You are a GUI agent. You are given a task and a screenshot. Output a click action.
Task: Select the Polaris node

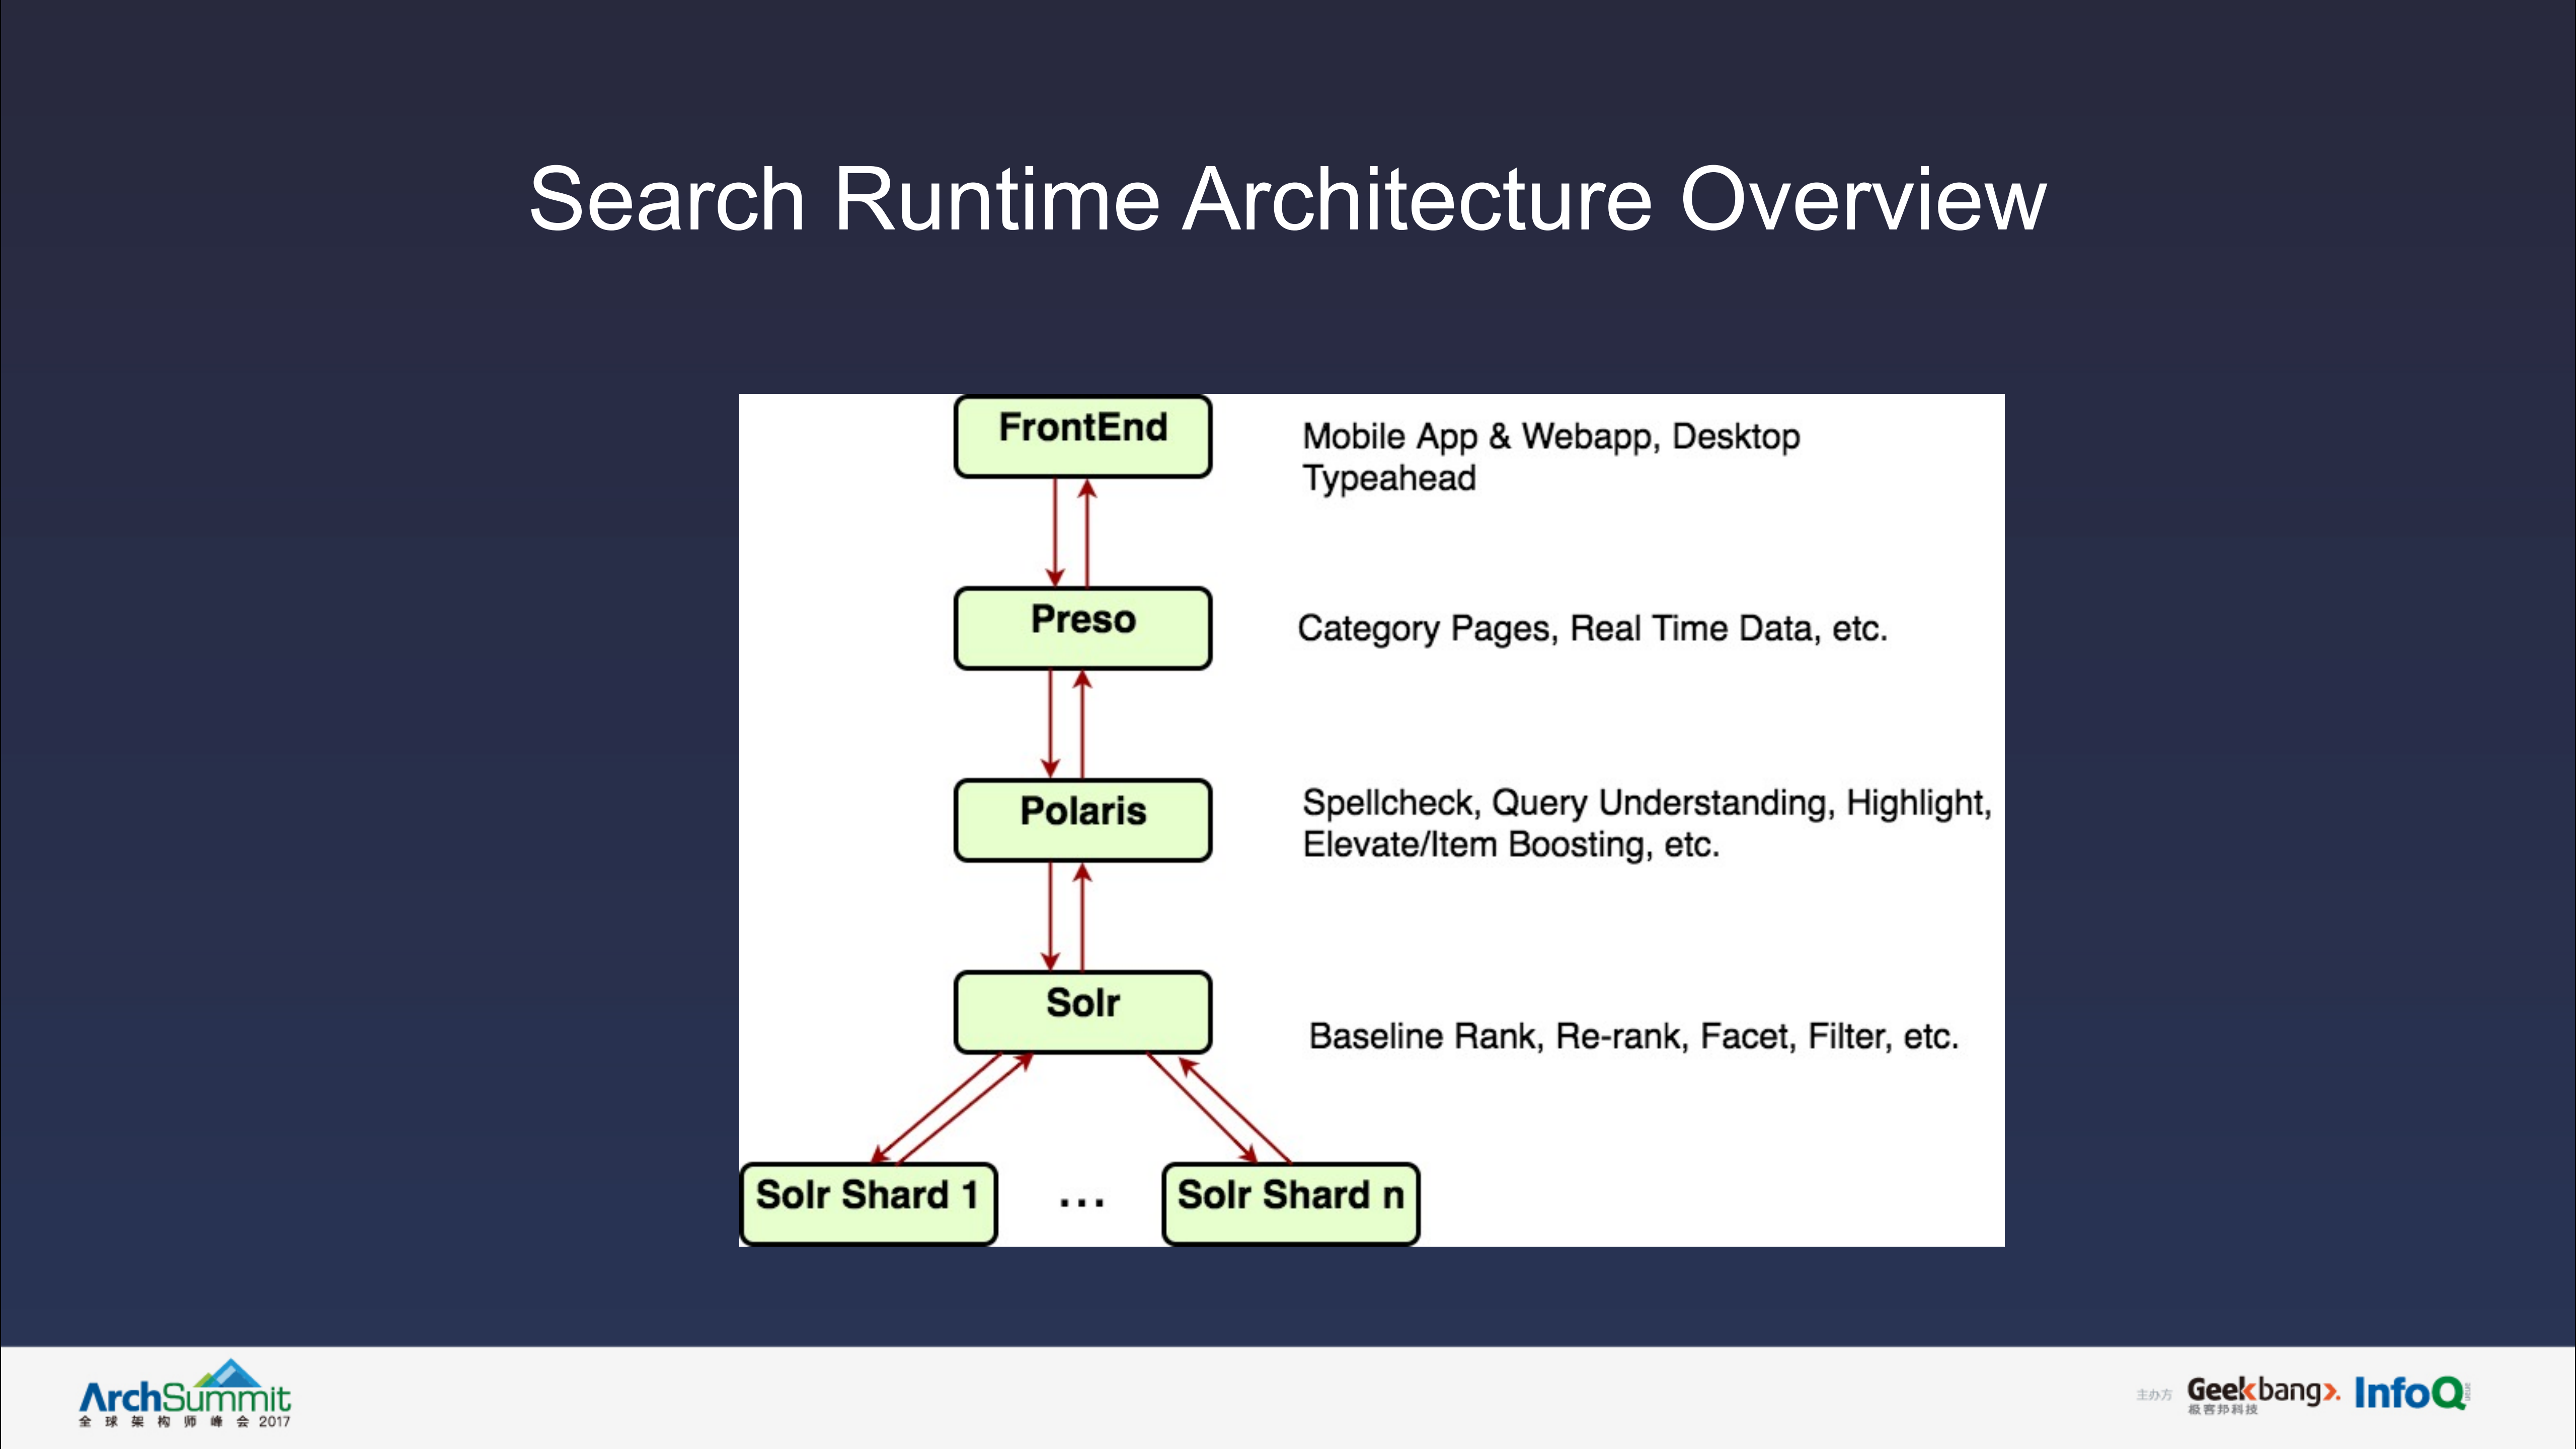coord(1083,819)
